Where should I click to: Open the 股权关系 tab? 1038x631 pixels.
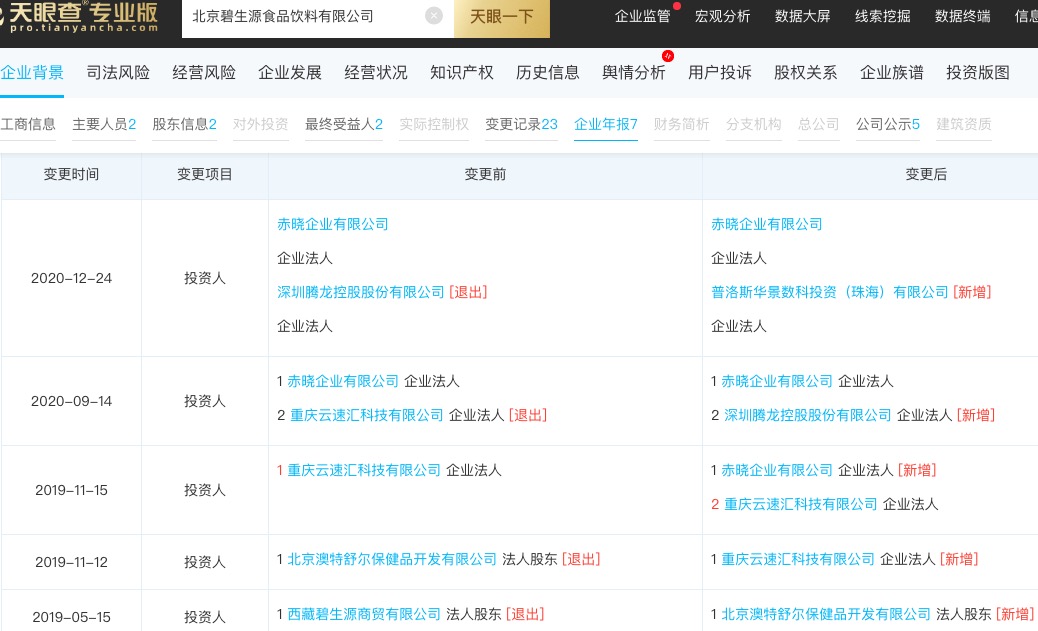(x=806, y=72)
